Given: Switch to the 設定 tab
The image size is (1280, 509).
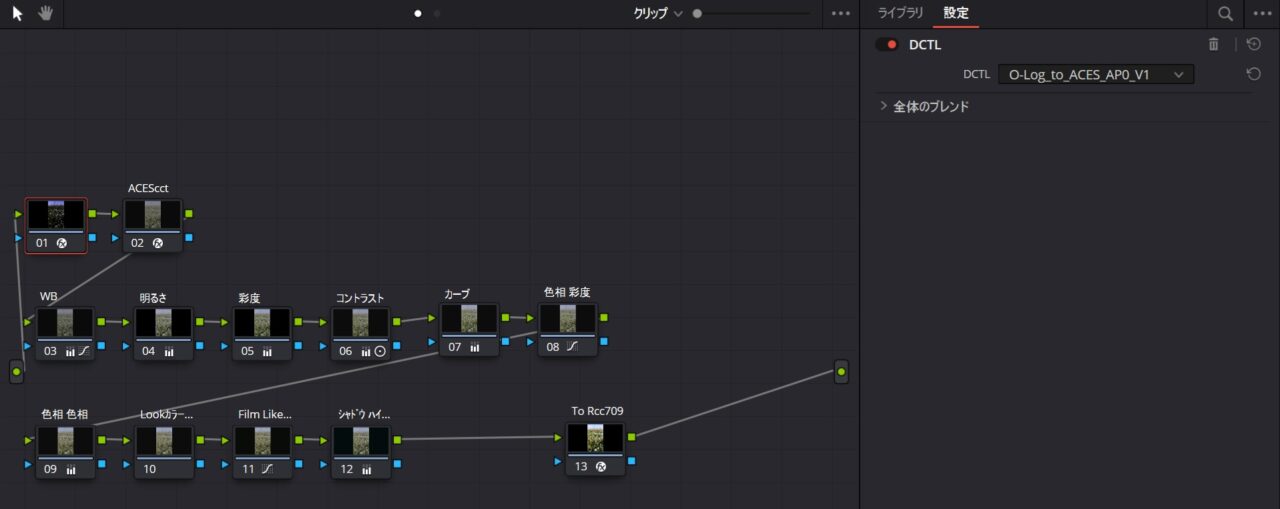Looking at the screenshot, I should [956, 13].
